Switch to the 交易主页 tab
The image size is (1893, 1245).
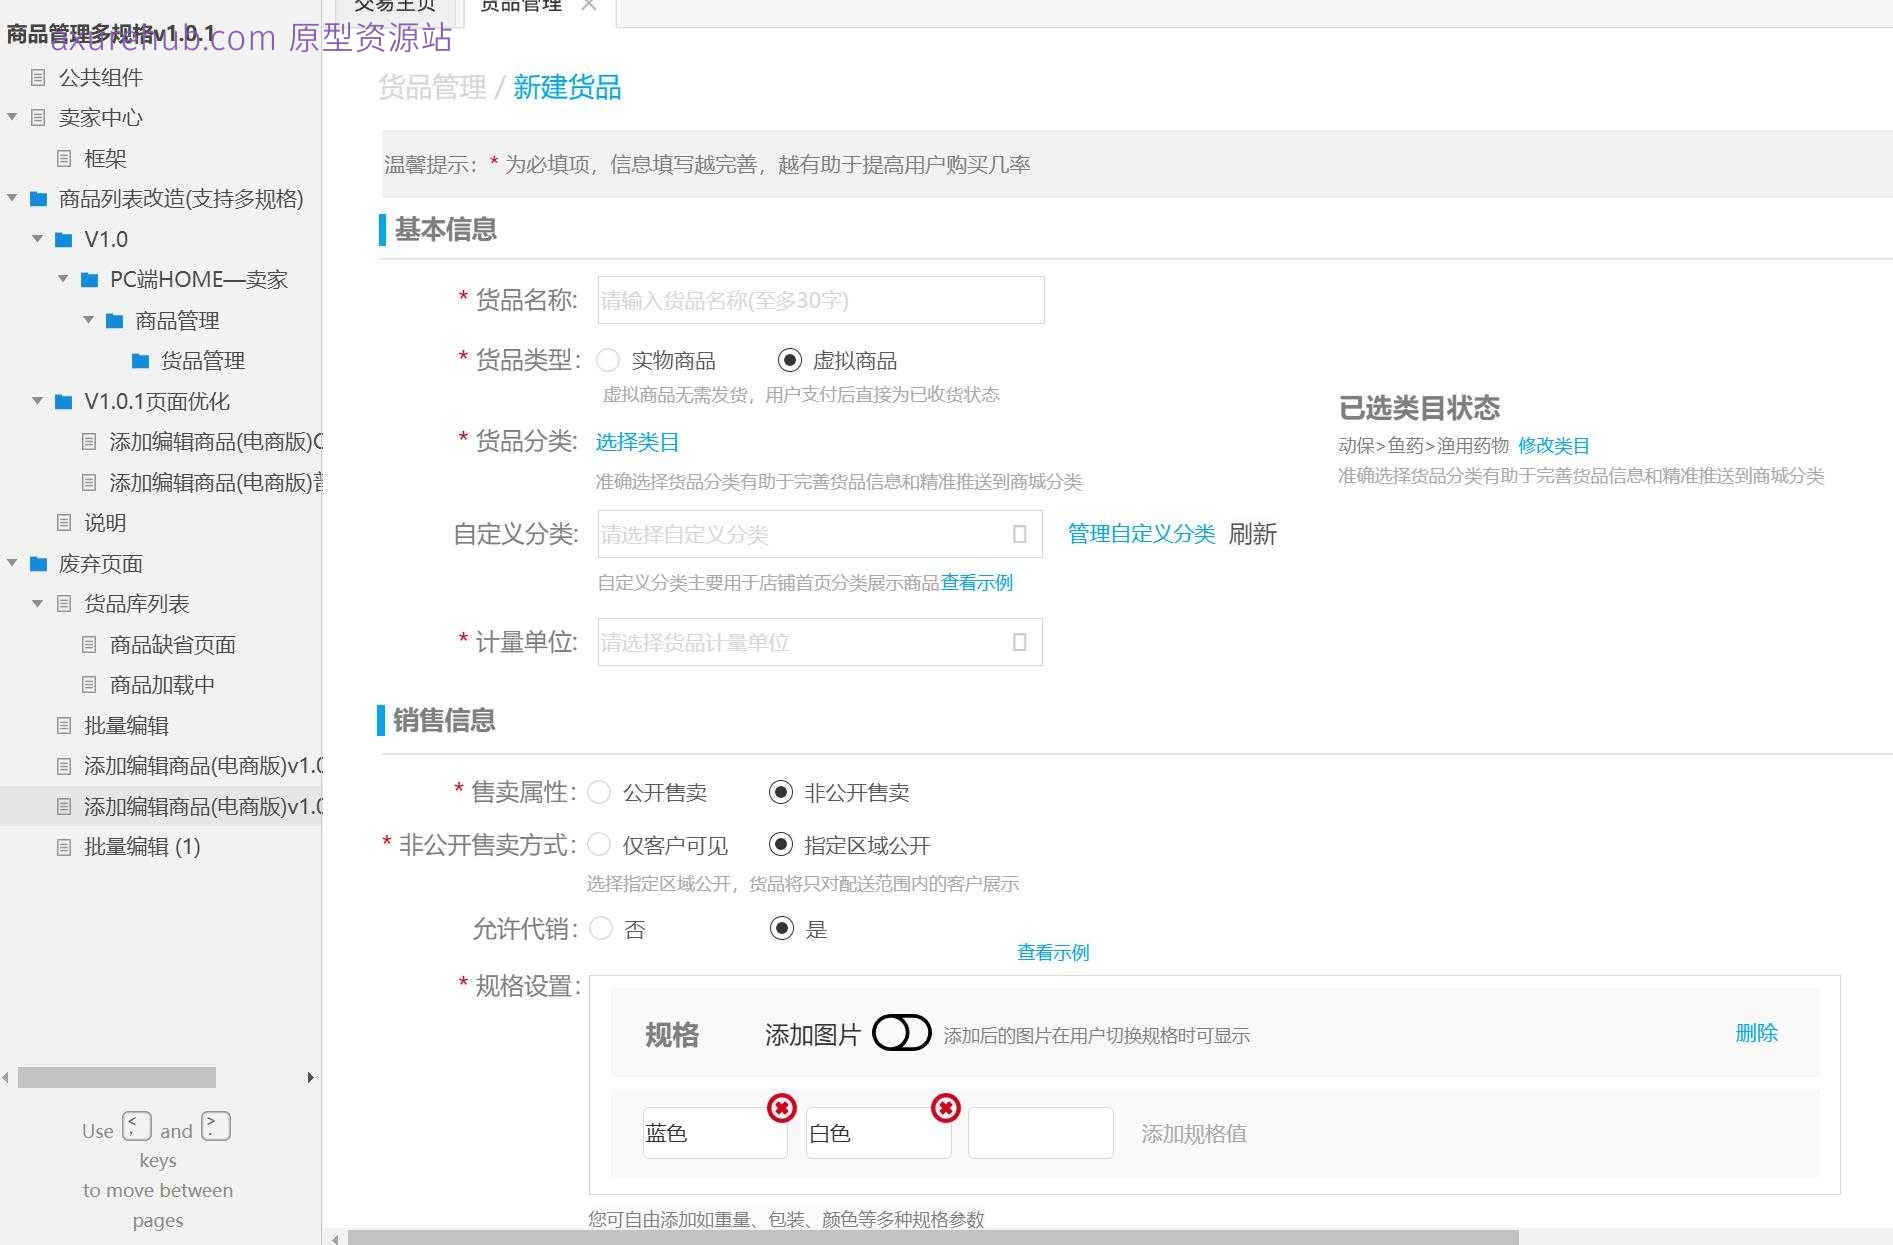(394, 5)
